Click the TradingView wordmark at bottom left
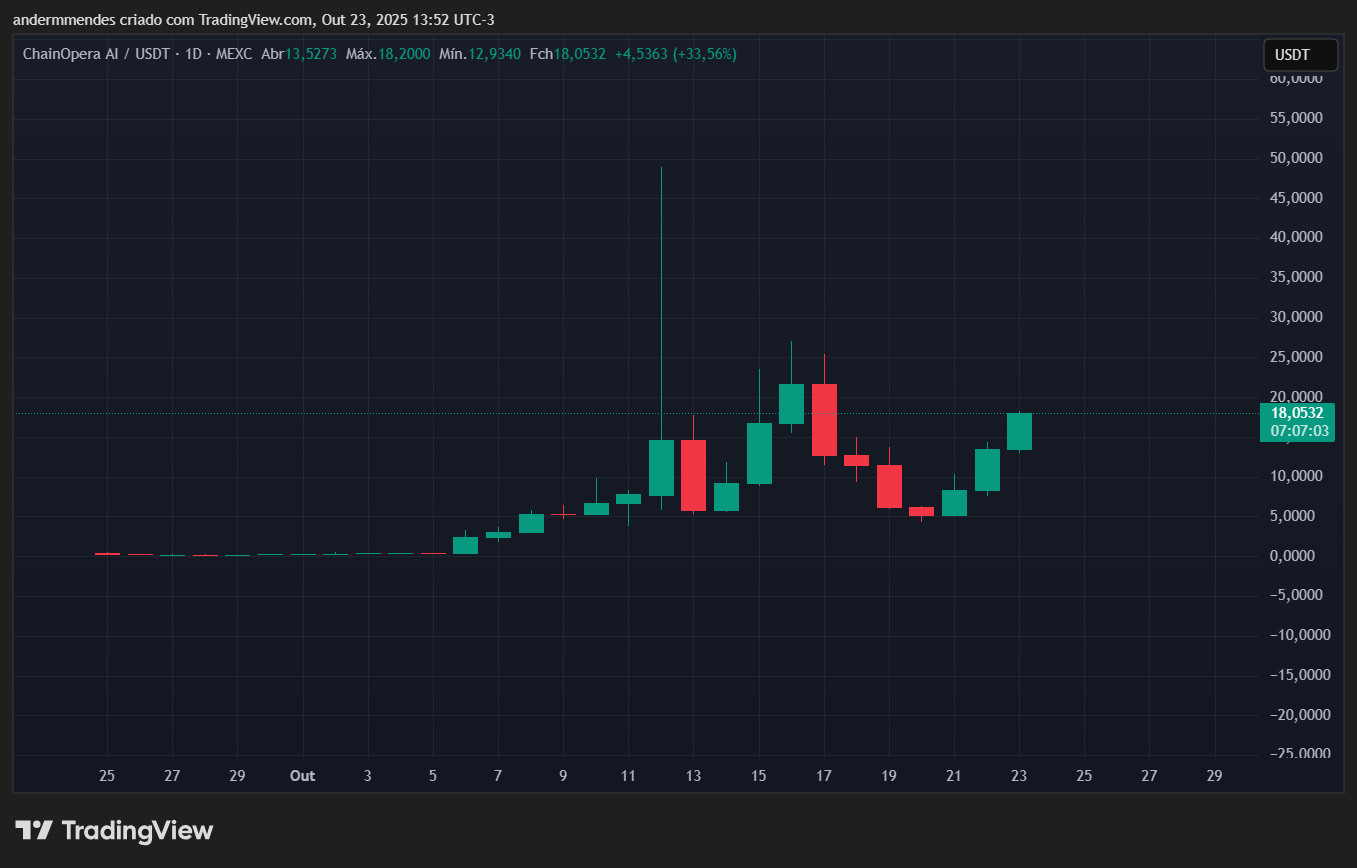The width and height of the screenshot is (1357, 868). click(x=137, y=830)
